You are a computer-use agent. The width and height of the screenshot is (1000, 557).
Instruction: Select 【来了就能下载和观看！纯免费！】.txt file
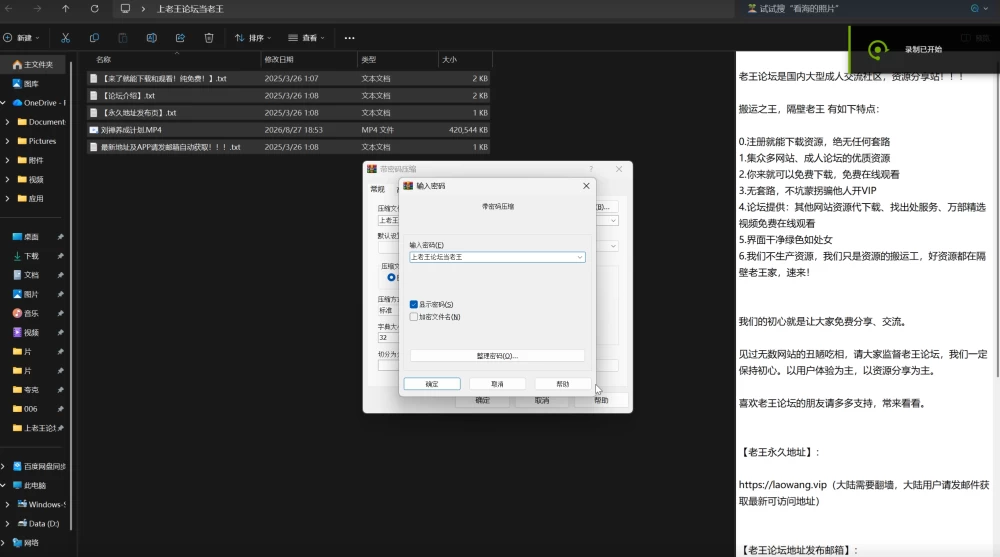pos(288,78)
